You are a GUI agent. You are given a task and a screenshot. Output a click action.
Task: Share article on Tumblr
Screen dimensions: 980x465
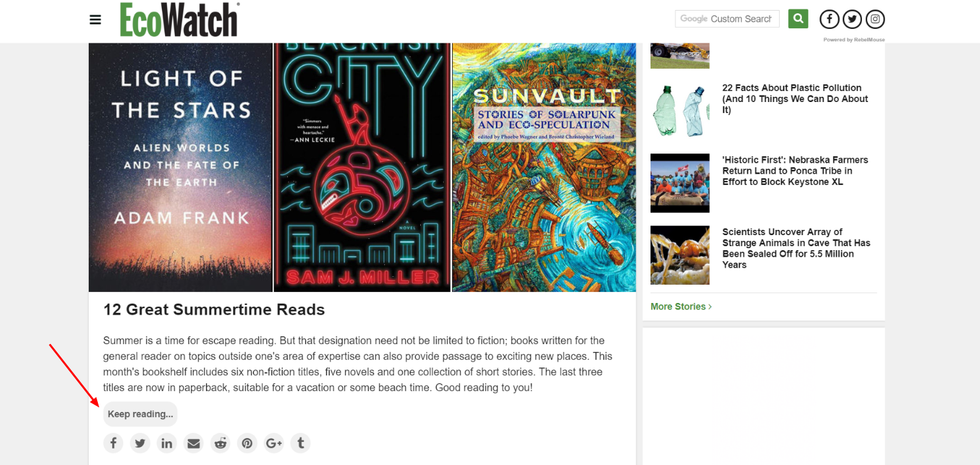(x=301, y=443)
